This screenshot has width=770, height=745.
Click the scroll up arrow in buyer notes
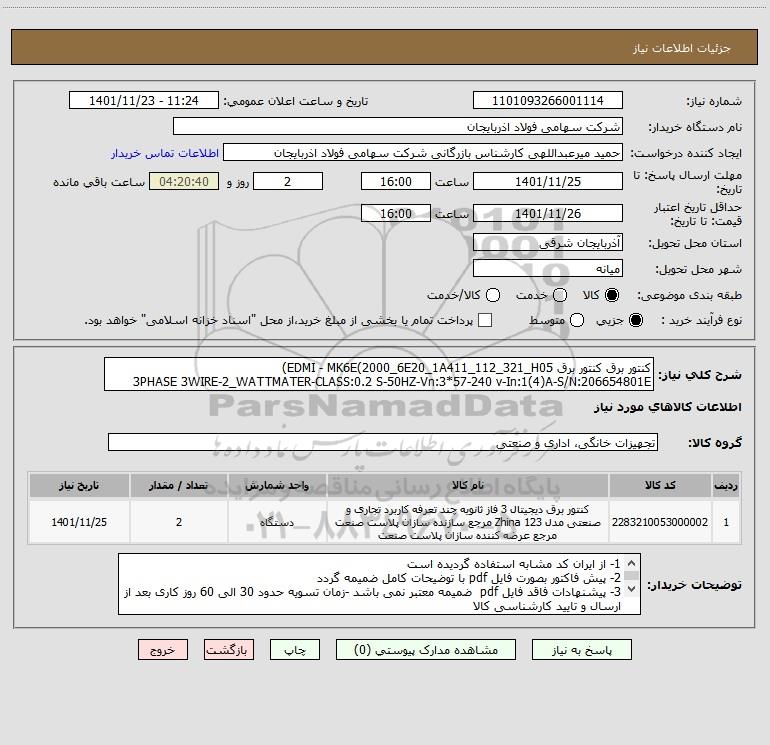click(632, 563)
